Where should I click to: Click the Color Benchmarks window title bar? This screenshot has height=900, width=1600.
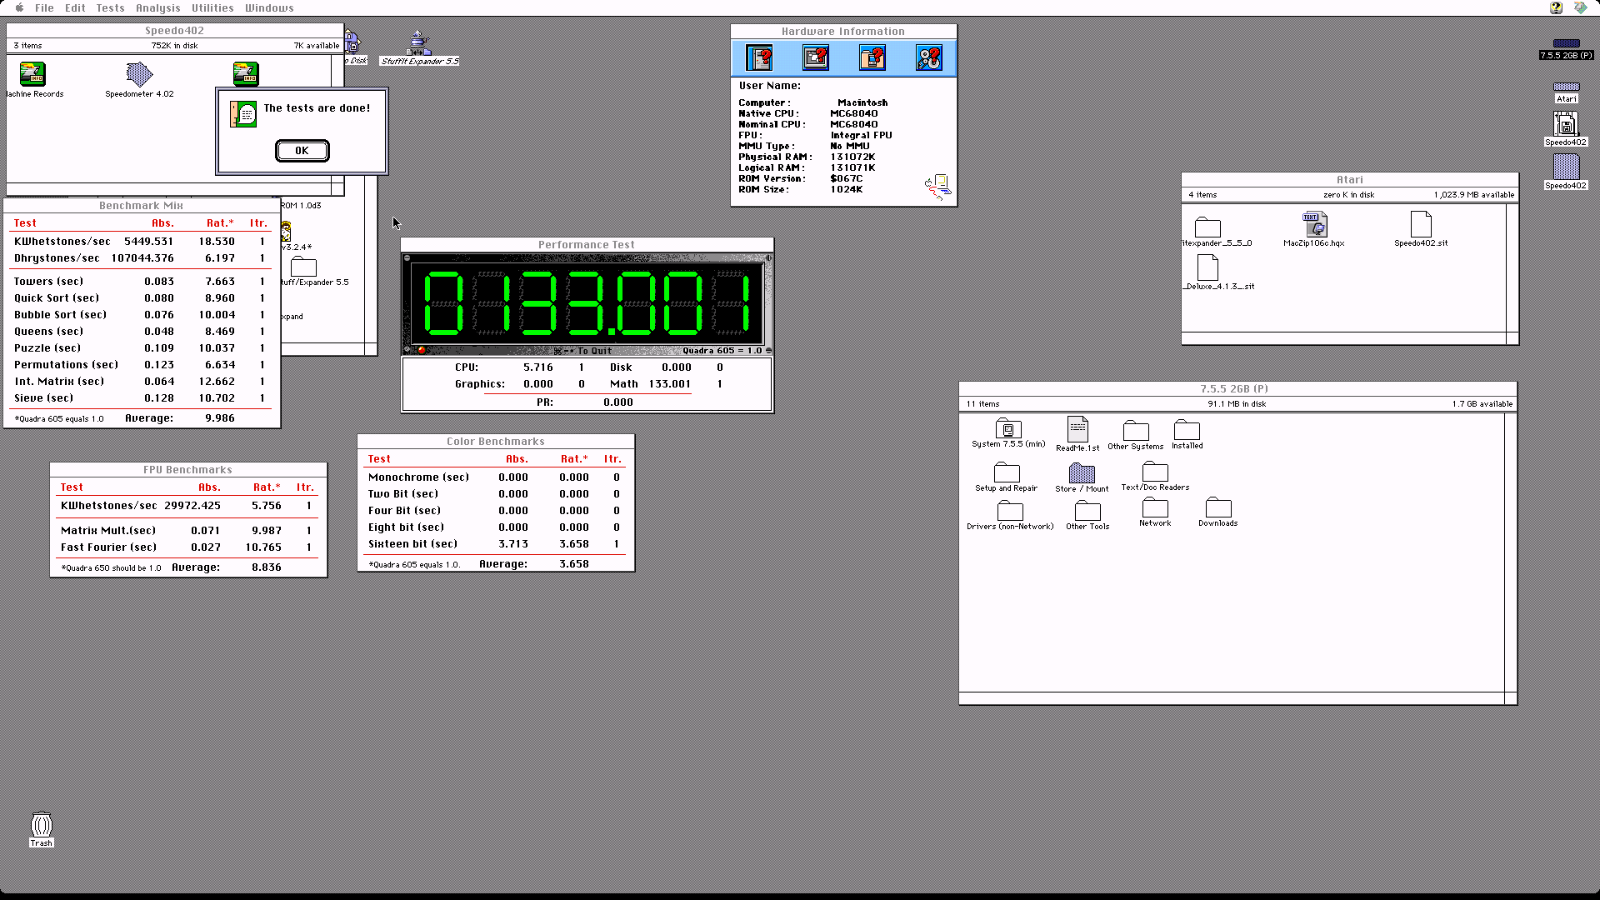(x=496, y=441)
